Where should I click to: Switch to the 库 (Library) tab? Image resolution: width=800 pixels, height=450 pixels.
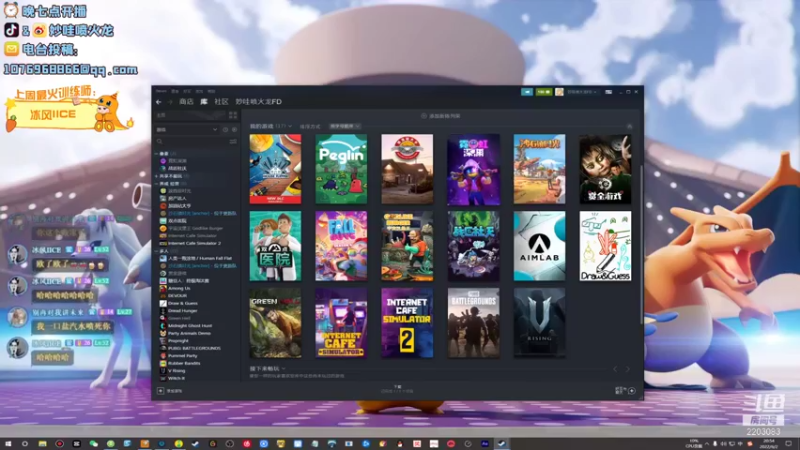pyautogui.click(x=204, y=102)
